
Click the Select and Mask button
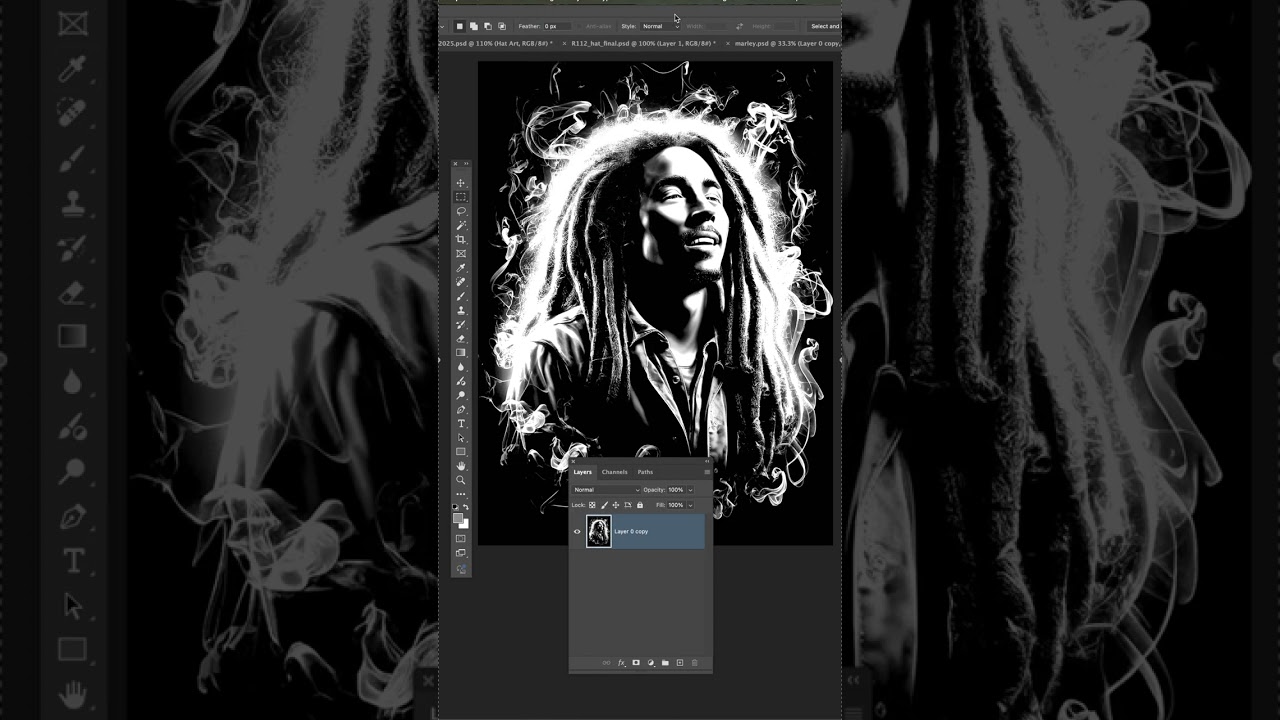826,26
